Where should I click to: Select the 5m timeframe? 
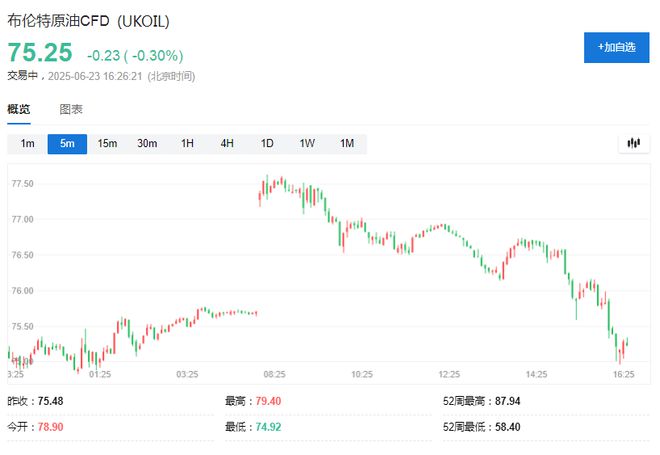(67, 144)
